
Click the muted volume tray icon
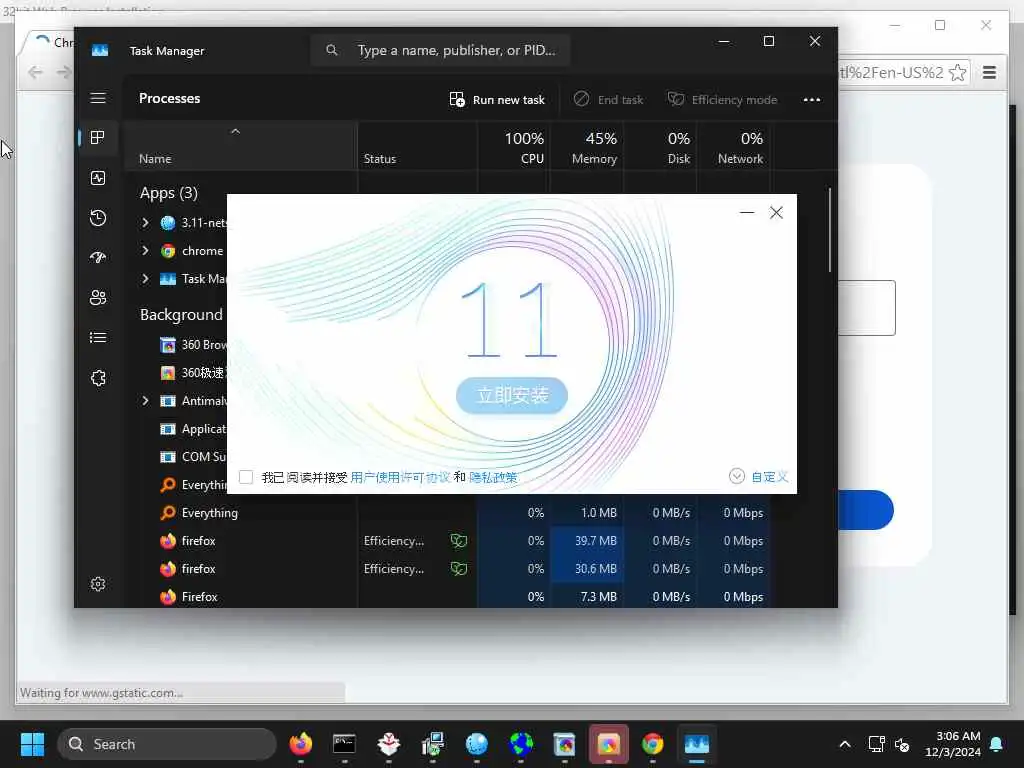click(902, 744)
